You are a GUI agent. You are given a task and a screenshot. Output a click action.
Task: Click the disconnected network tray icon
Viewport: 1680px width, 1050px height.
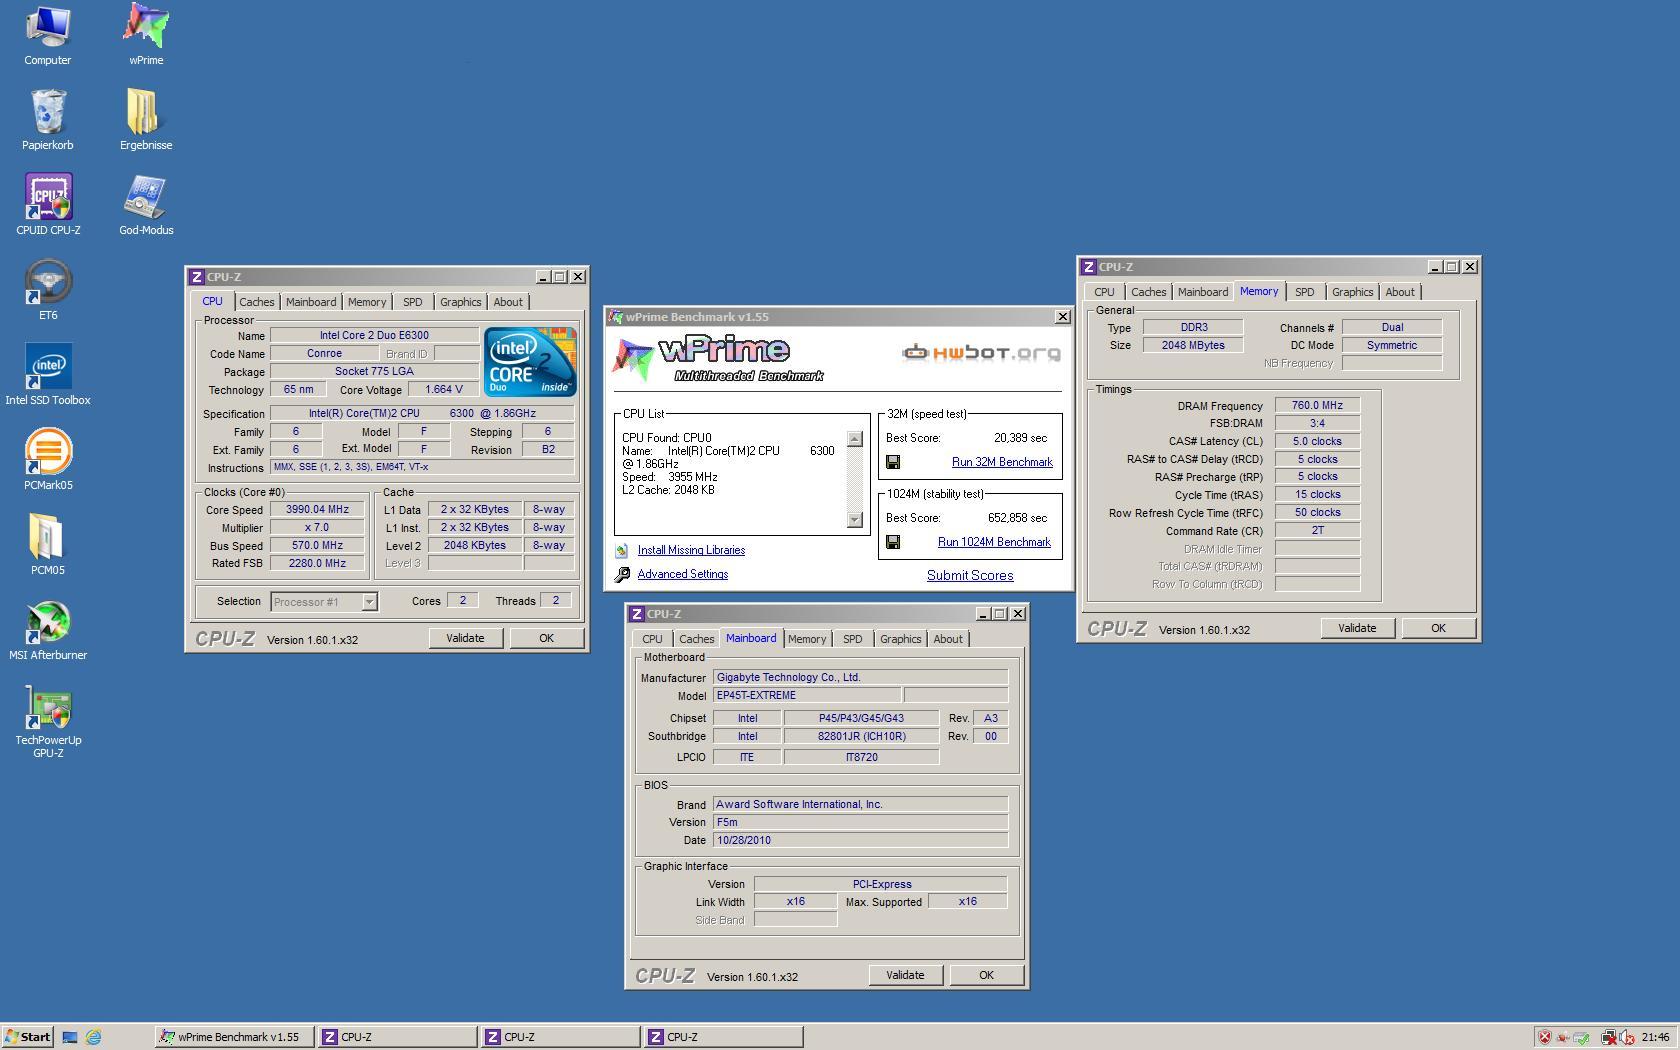(x=1609, y=1037)
